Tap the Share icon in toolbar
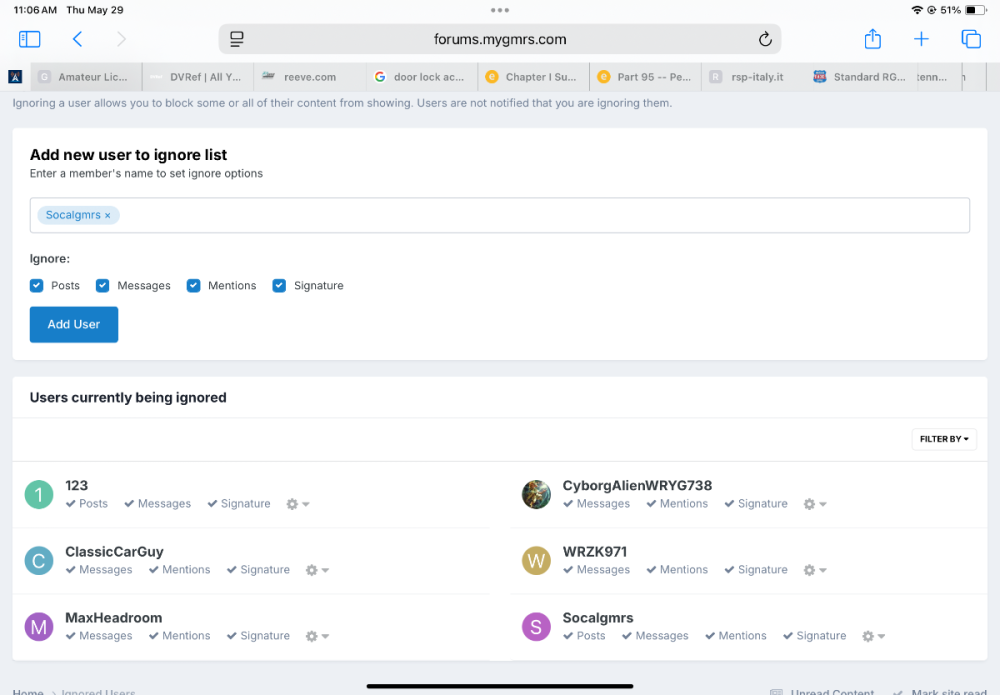 click(872, 39)
